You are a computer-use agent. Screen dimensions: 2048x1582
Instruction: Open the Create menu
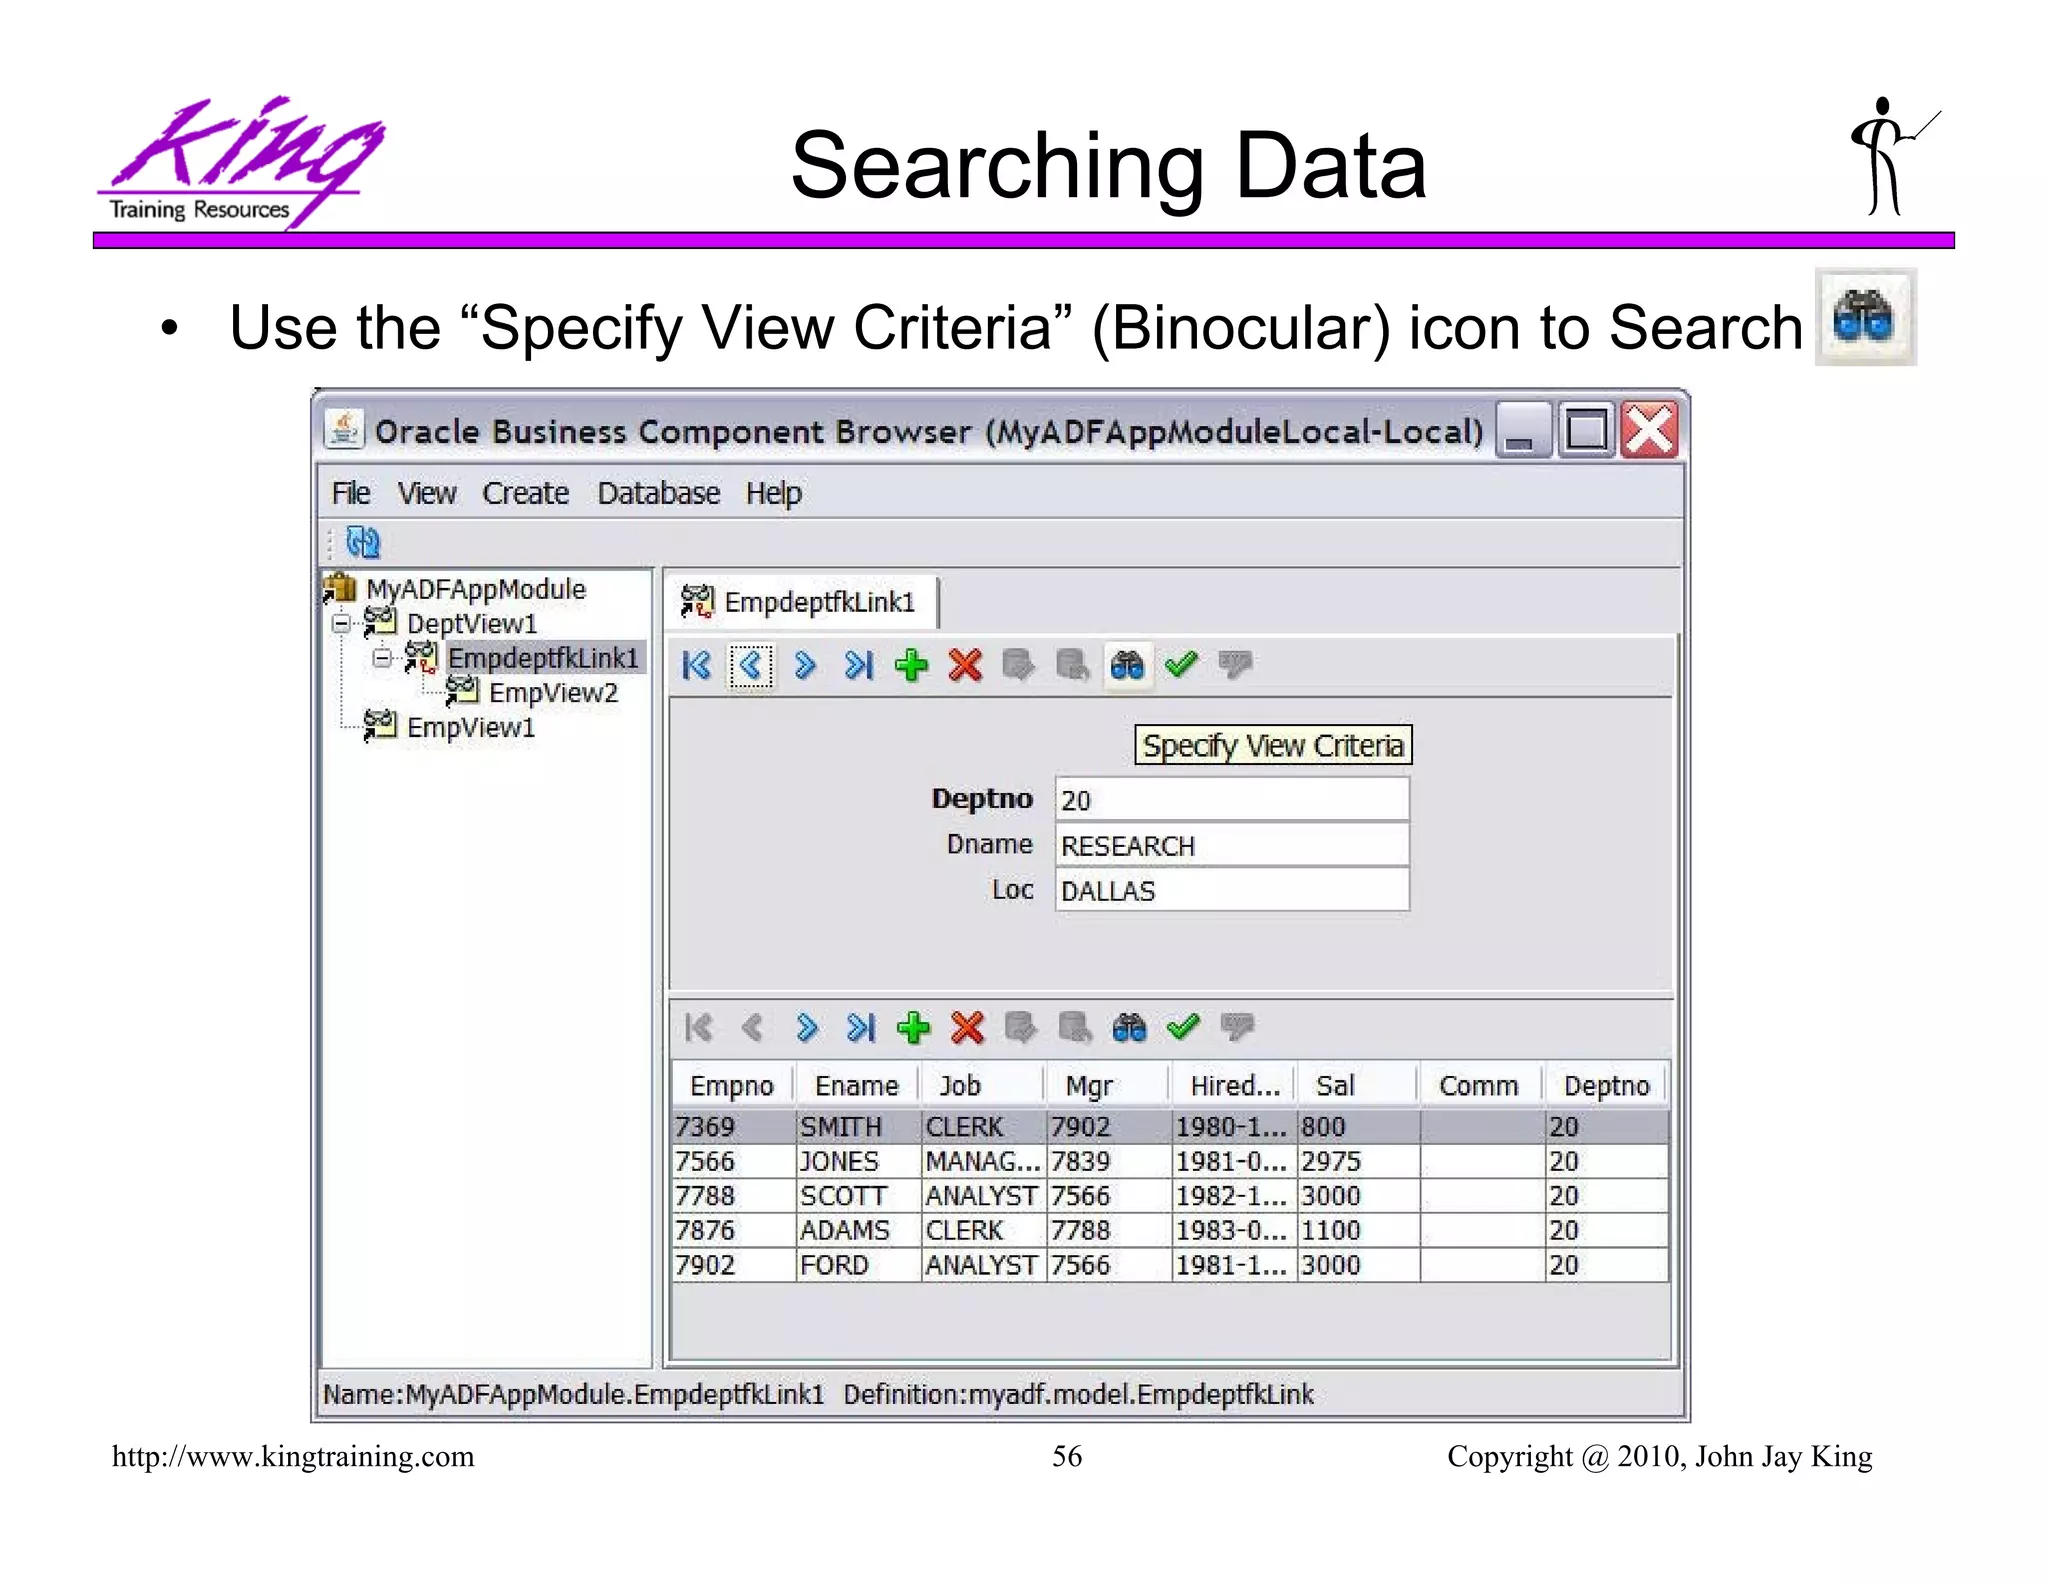pyautogui.click(x=525, y=493)
